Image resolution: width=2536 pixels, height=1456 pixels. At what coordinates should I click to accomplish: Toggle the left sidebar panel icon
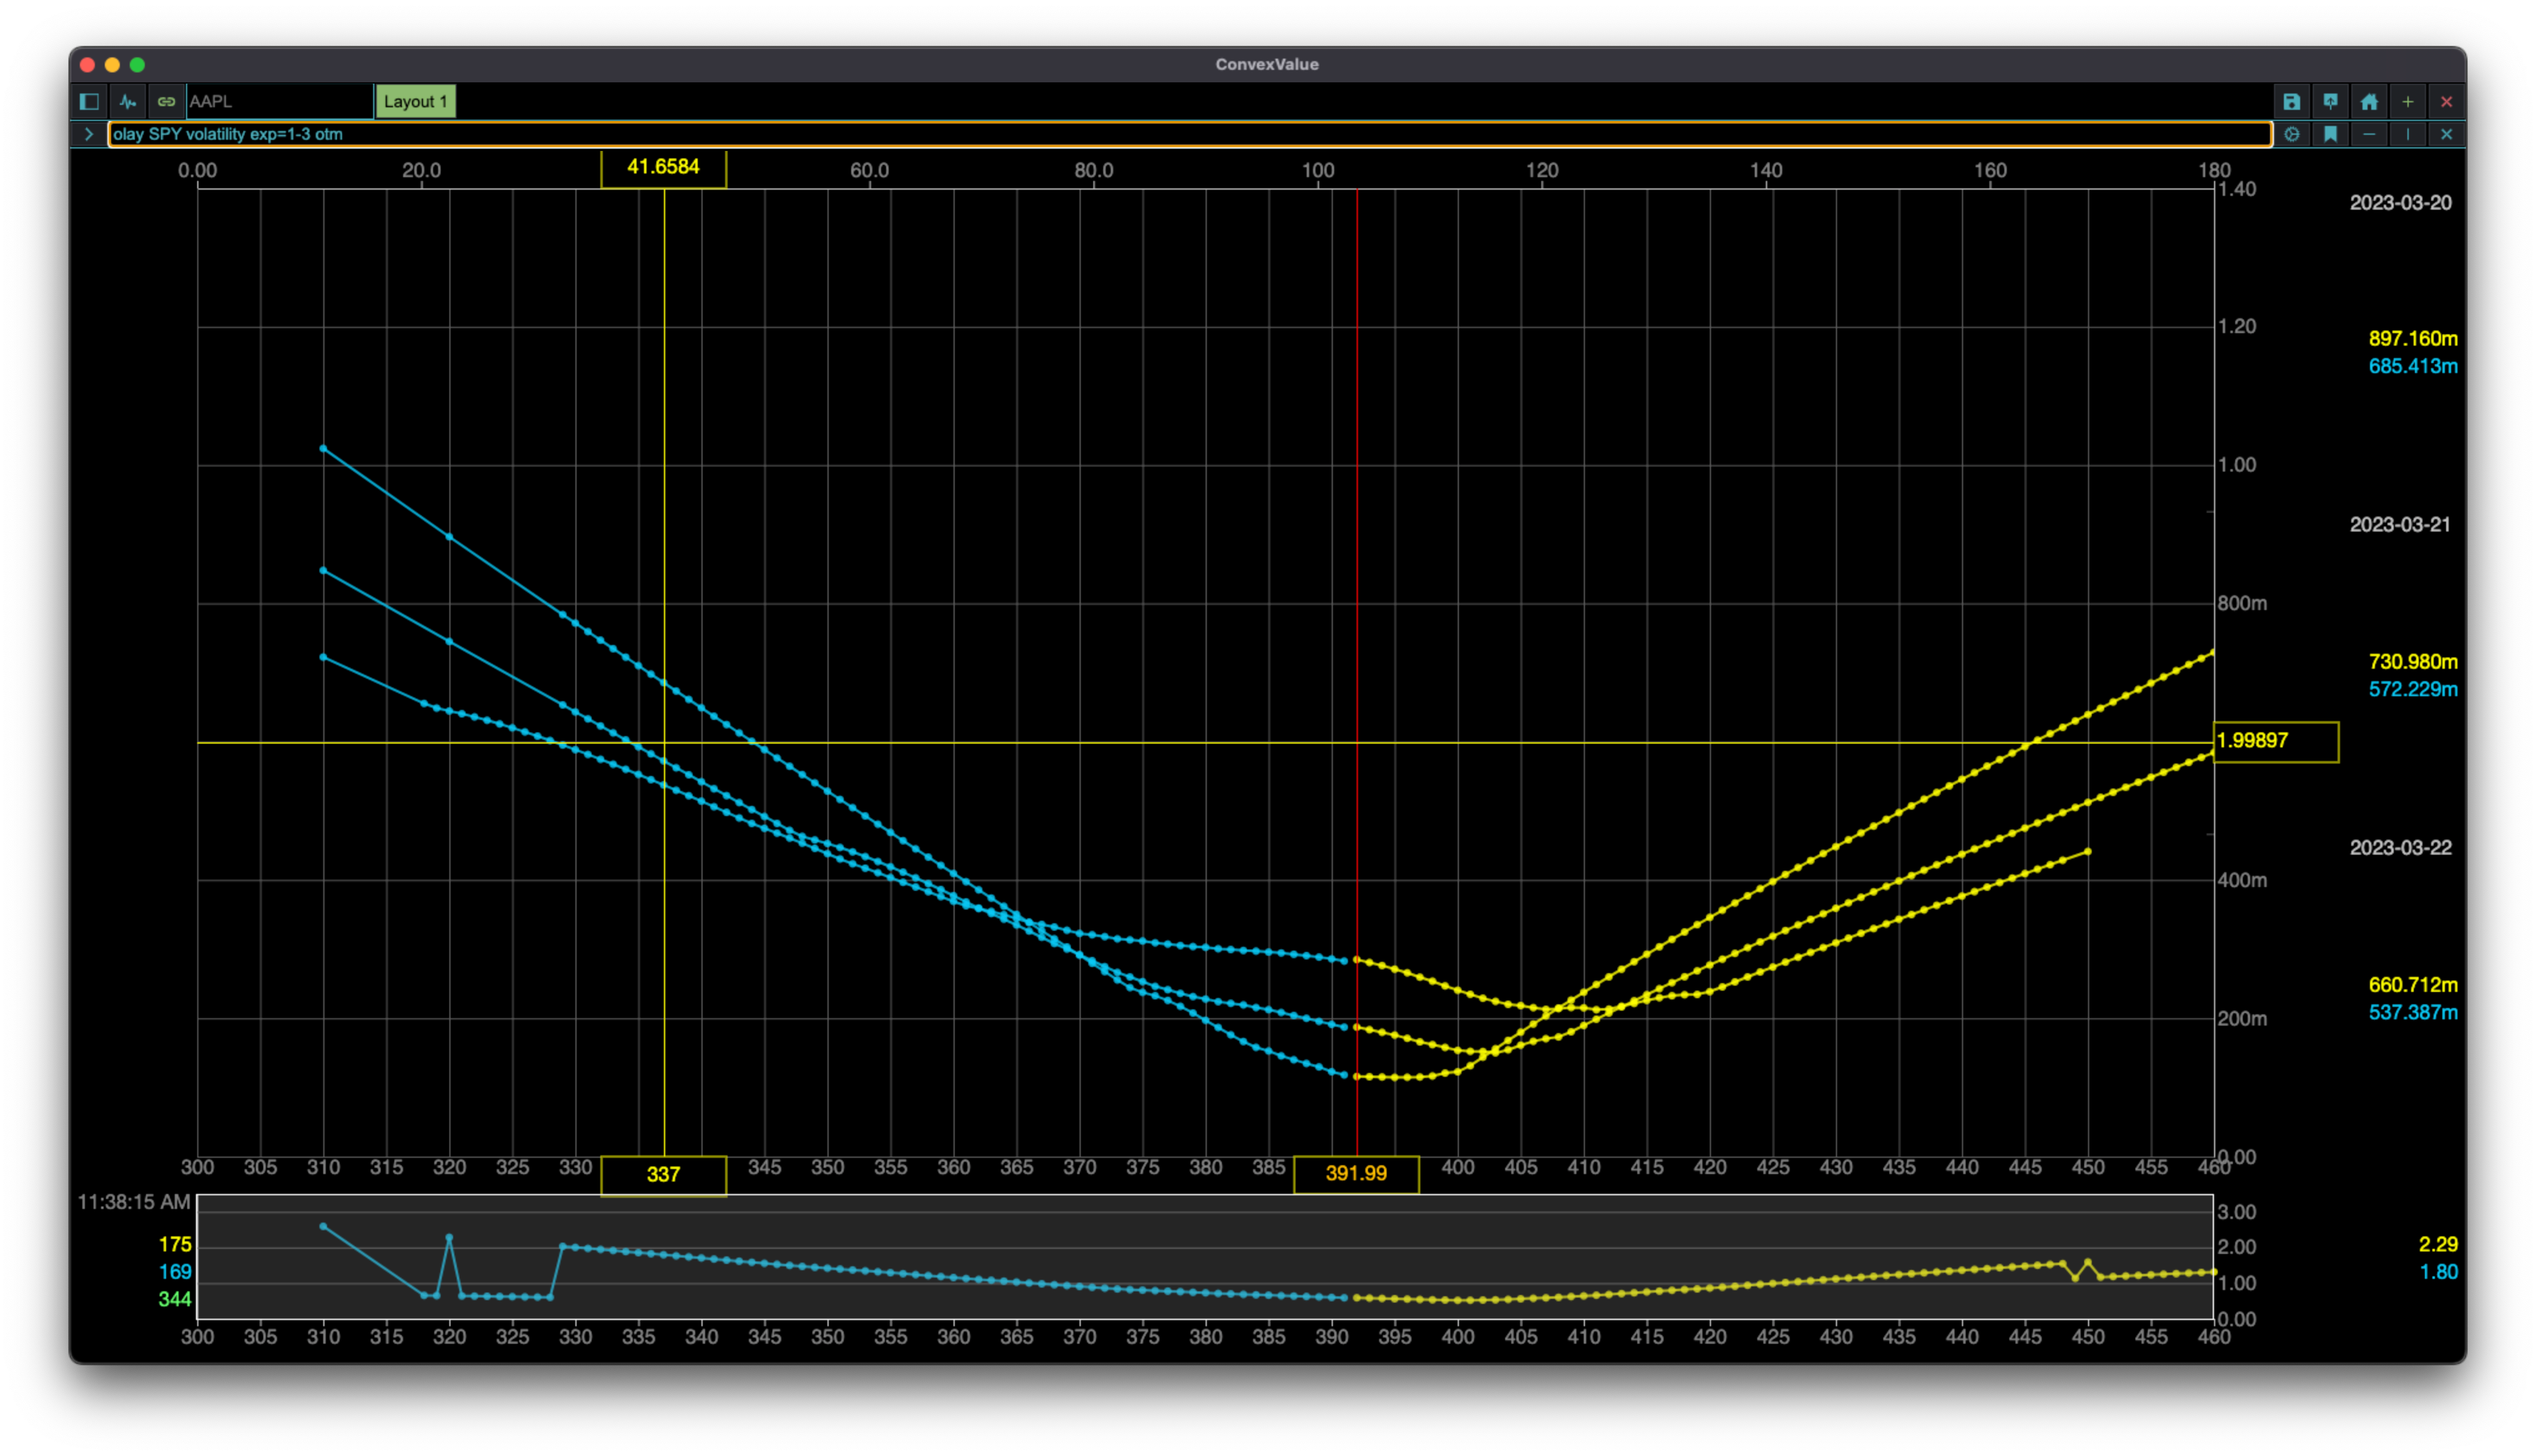click(x=89, y=101)
